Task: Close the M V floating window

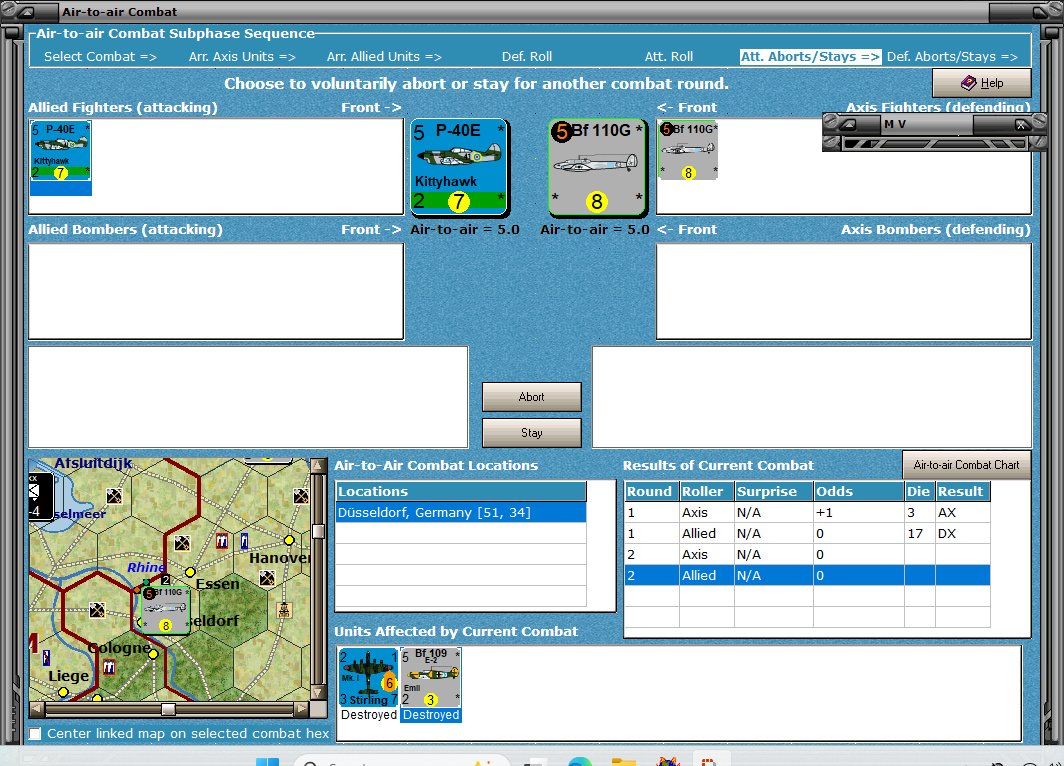Action: [1021, 124]
